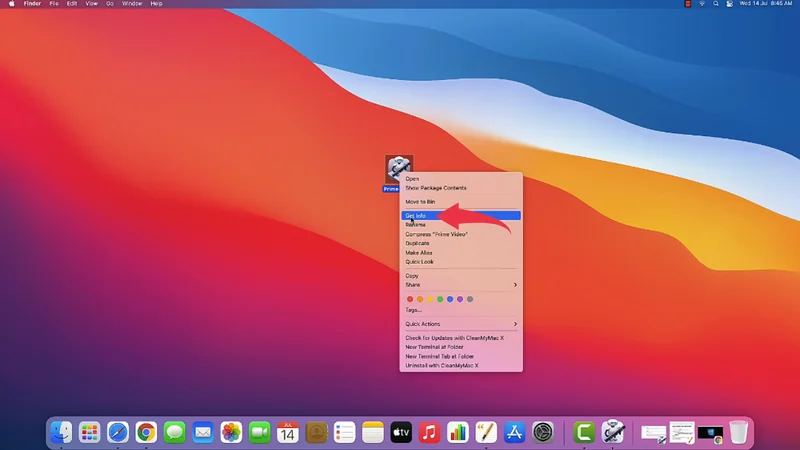The width and height of the screenshot is (800, 450).
Task: Open the Apple TV app
Action: (x=401, y=432)
